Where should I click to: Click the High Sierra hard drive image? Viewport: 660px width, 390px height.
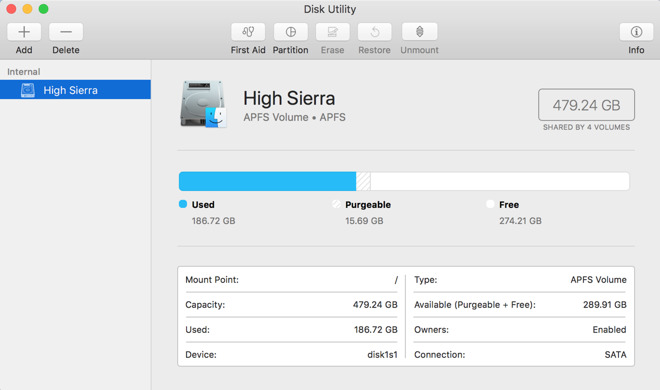[204, 104]
